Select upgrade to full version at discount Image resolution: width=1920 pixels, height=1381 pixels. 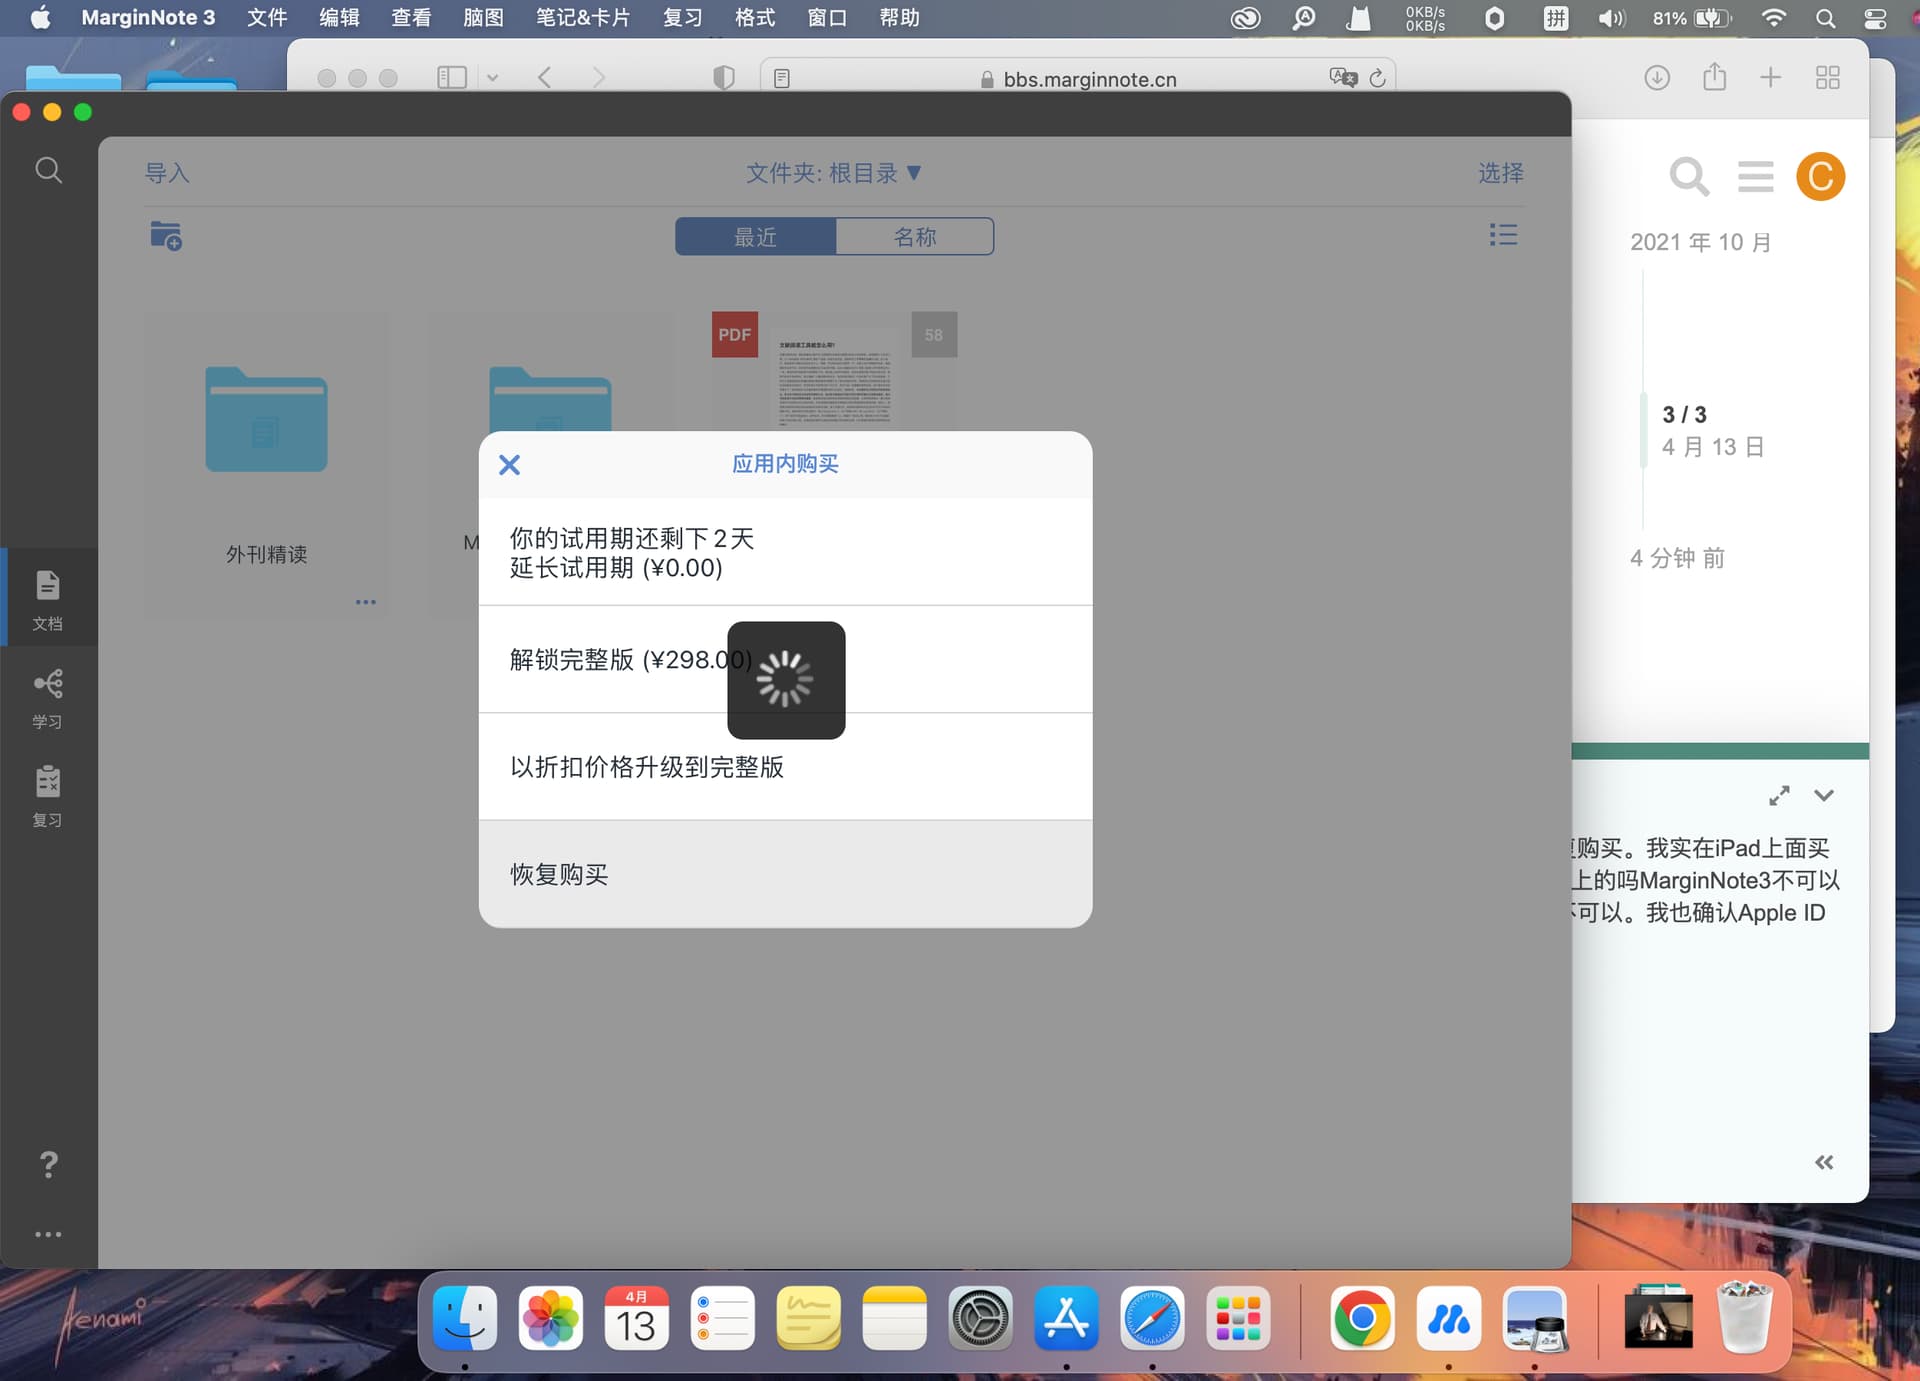coord(785,767)
